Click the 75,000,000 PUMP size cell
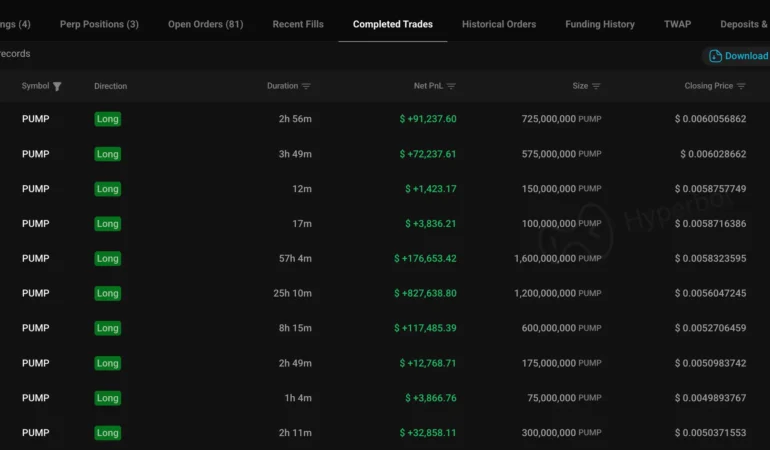This screenshot has height=450, width=770. click(564, 398)
